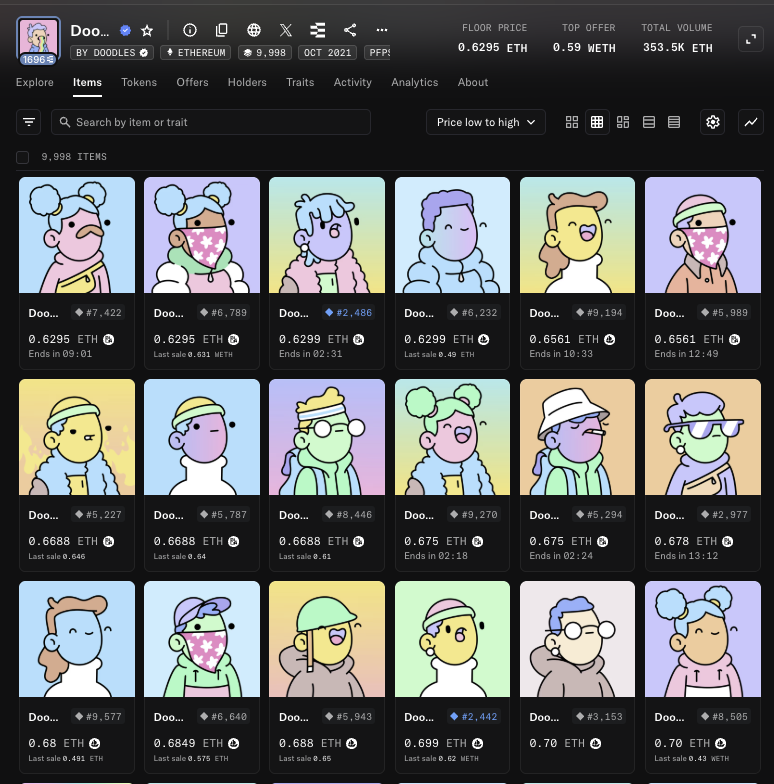Viewport: 774px width, 784px height.
Task: Click the expand fullscreen icon
Action: coord(750,39)
